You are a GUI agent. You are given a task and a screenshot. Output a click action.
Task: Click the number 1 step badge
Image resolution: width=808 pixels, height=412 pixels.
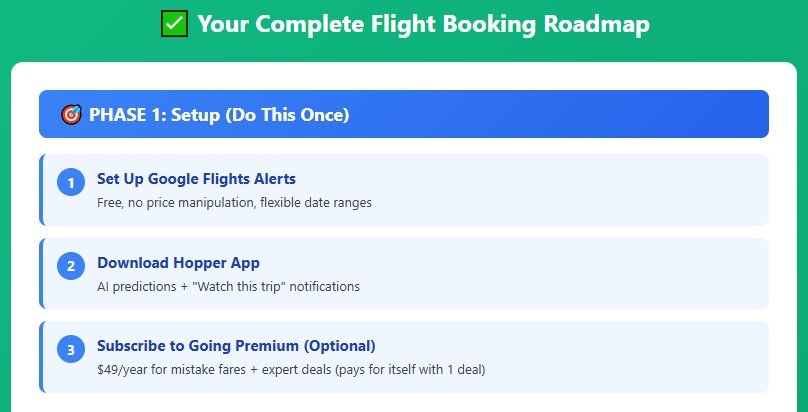[x=70, y=183]
